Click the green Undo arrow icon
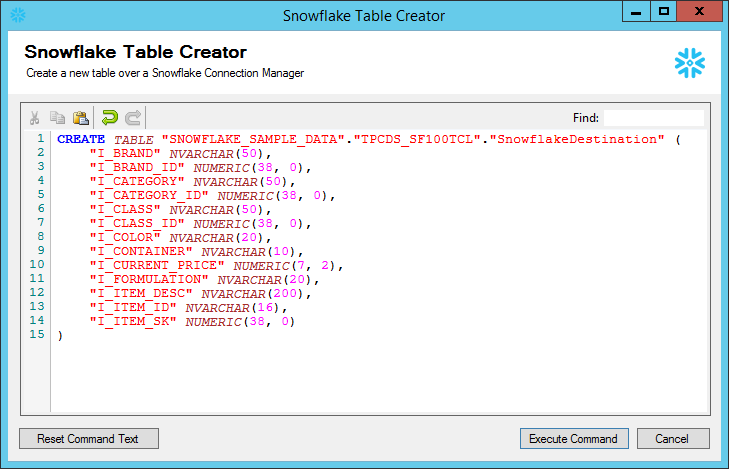The width and height of the screenshot is (729, 469). coord(110,118)
